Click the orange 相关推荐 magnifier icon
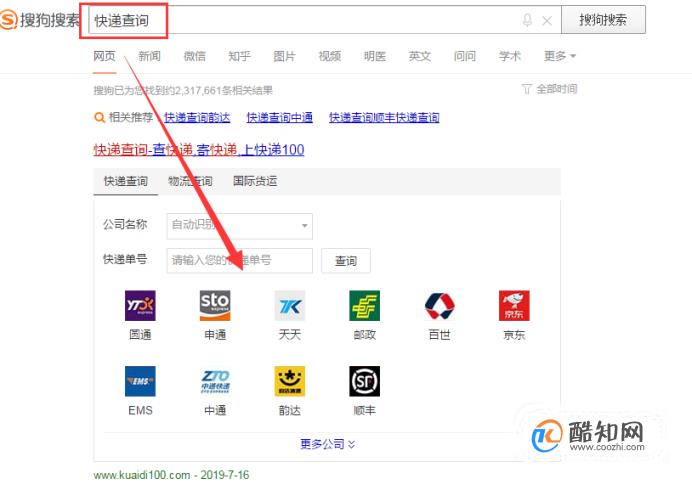The image size is (692, 490). [x=99, y=117]
